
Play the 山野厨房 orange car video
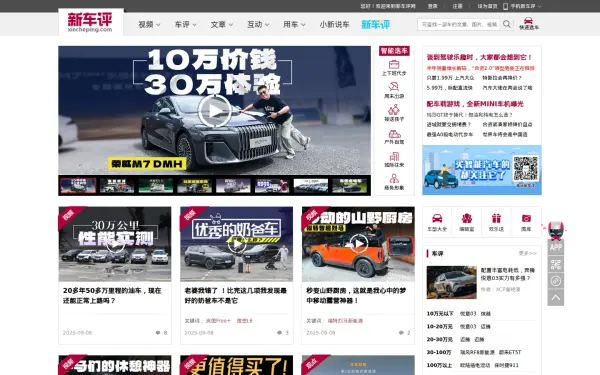click(359, 243)
